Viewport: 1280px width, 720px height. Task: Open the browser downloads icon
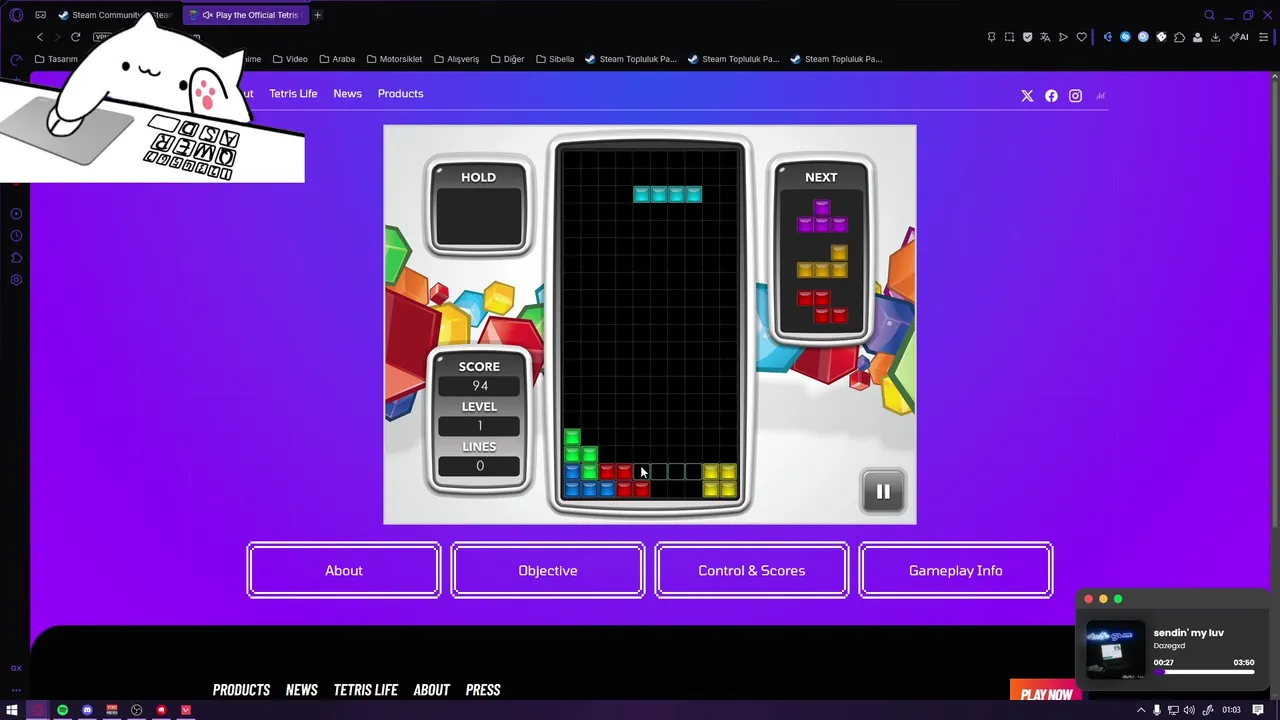coord(1215,37)
